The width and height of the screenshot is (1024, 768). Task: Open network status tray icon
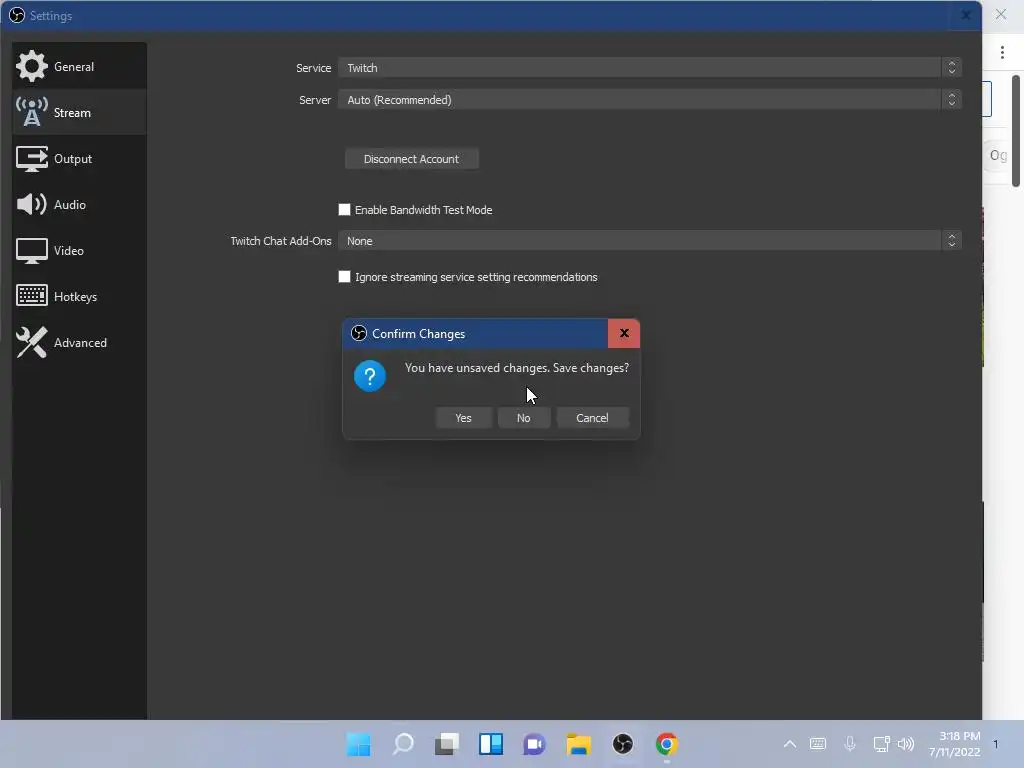point(881,744)
